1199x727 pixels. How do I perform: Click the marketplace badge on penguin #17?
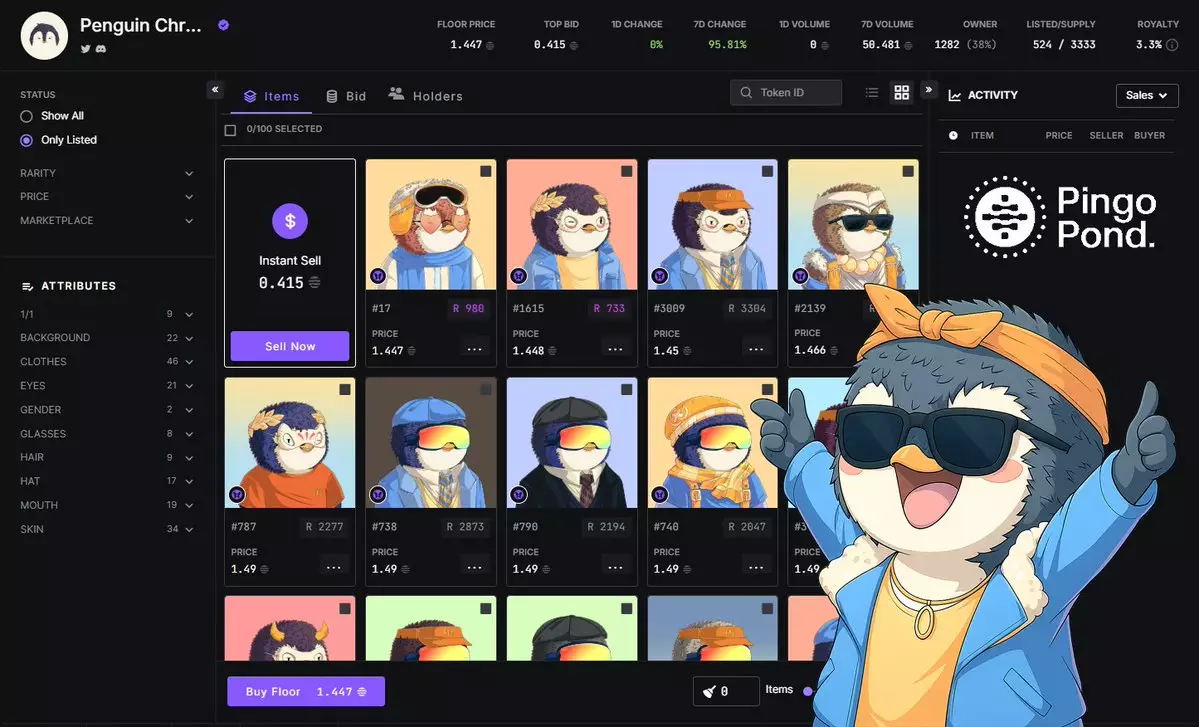pyautogui.click(x=378, y=276)
